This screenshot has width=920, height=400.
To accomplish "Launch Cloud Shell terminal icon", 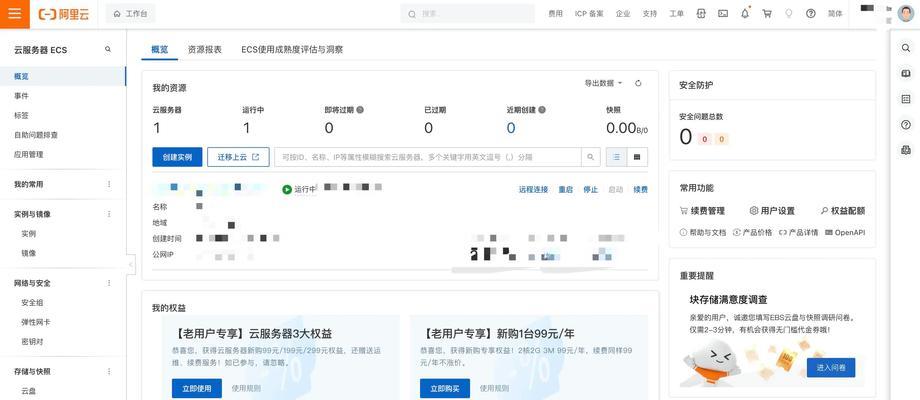I will [x=723, y=13].
